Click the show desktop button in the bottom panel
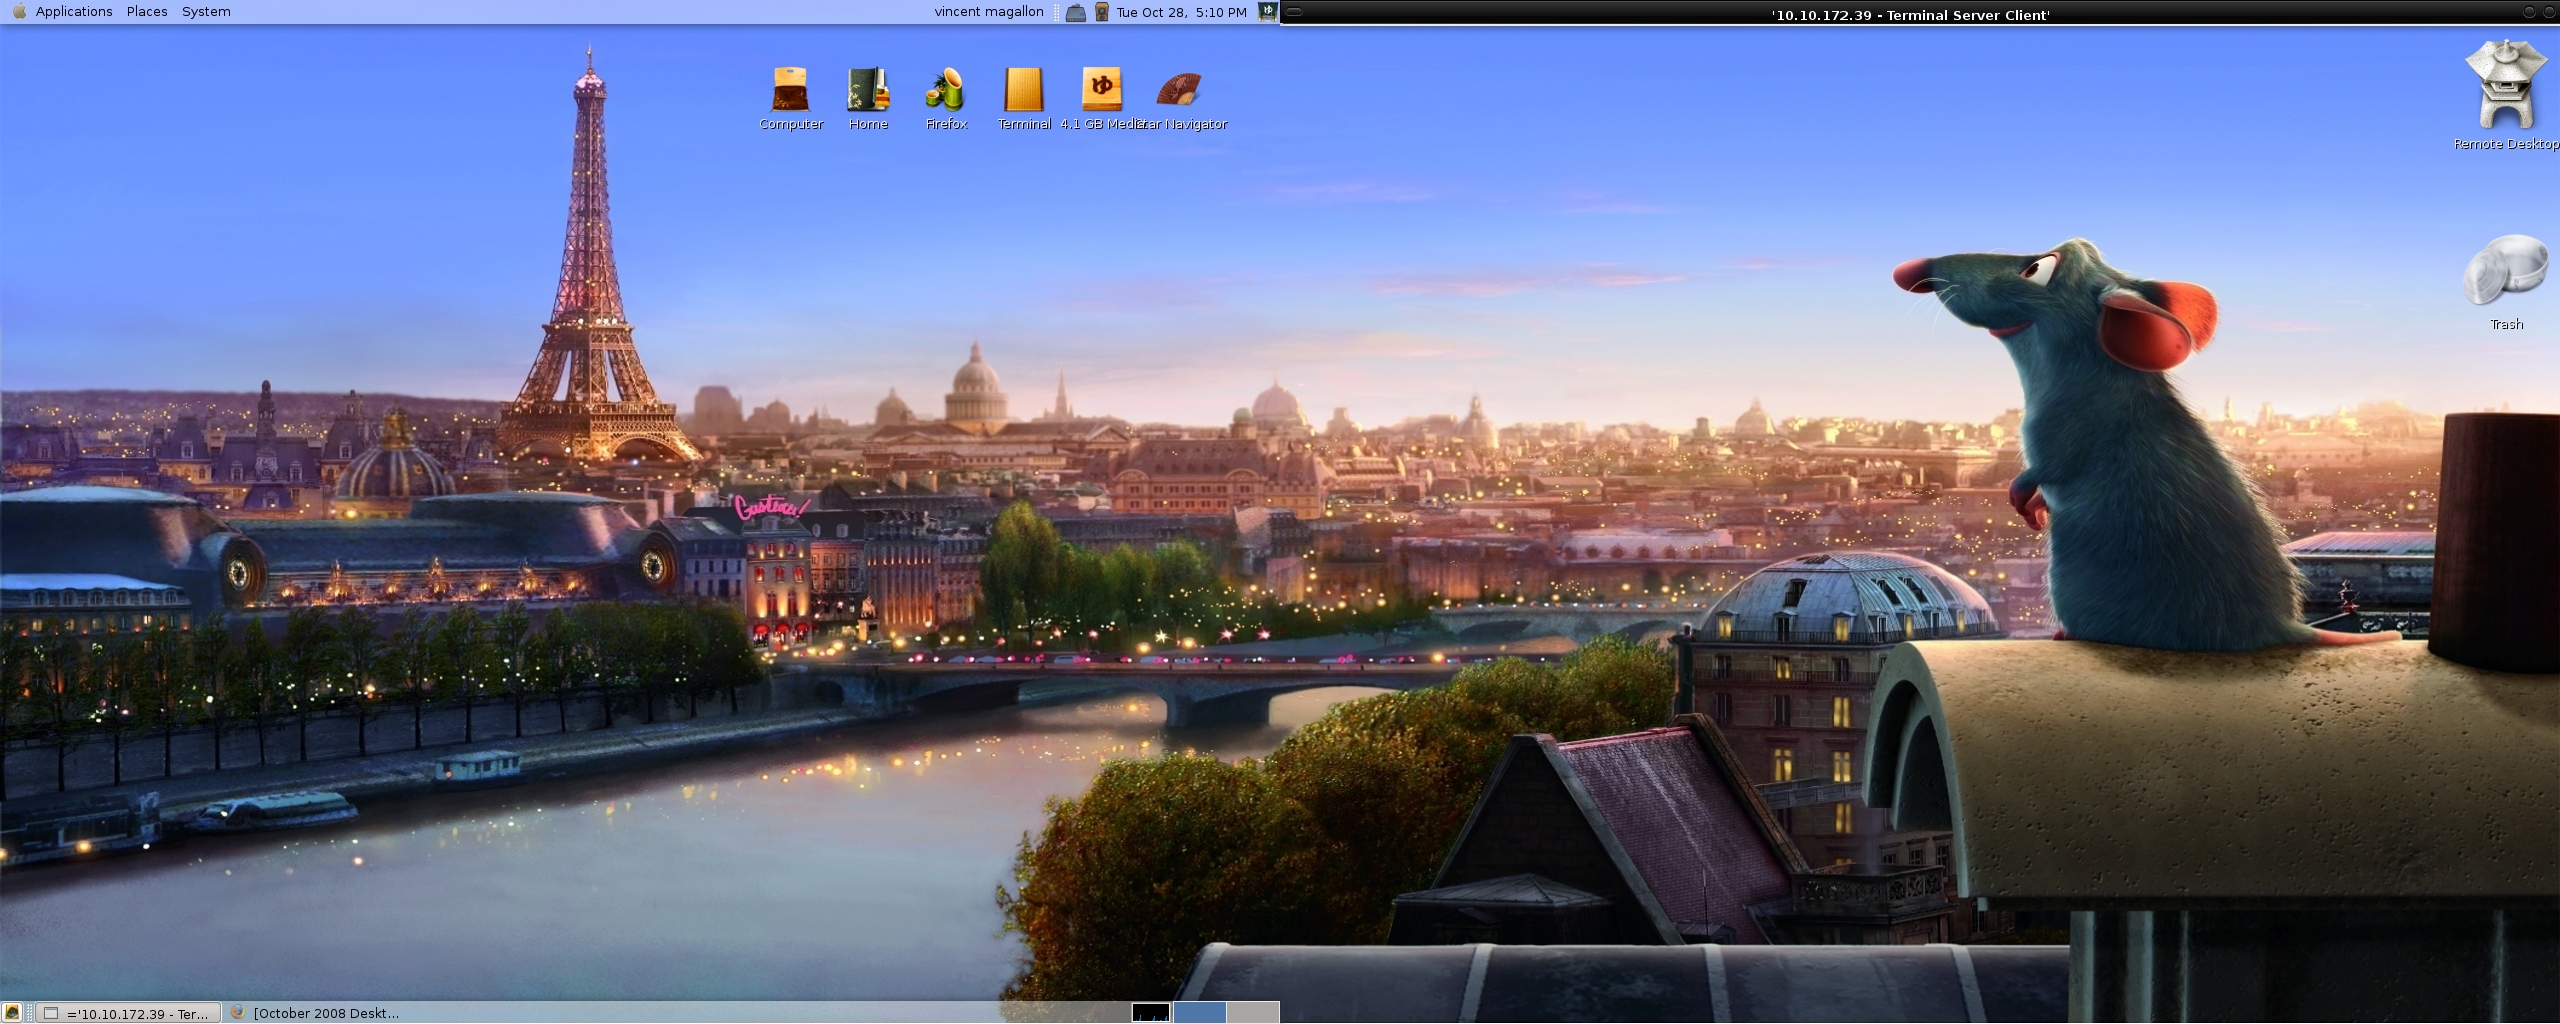The width and height of the screenshot is (2560, 1024). click(12, 1013)
